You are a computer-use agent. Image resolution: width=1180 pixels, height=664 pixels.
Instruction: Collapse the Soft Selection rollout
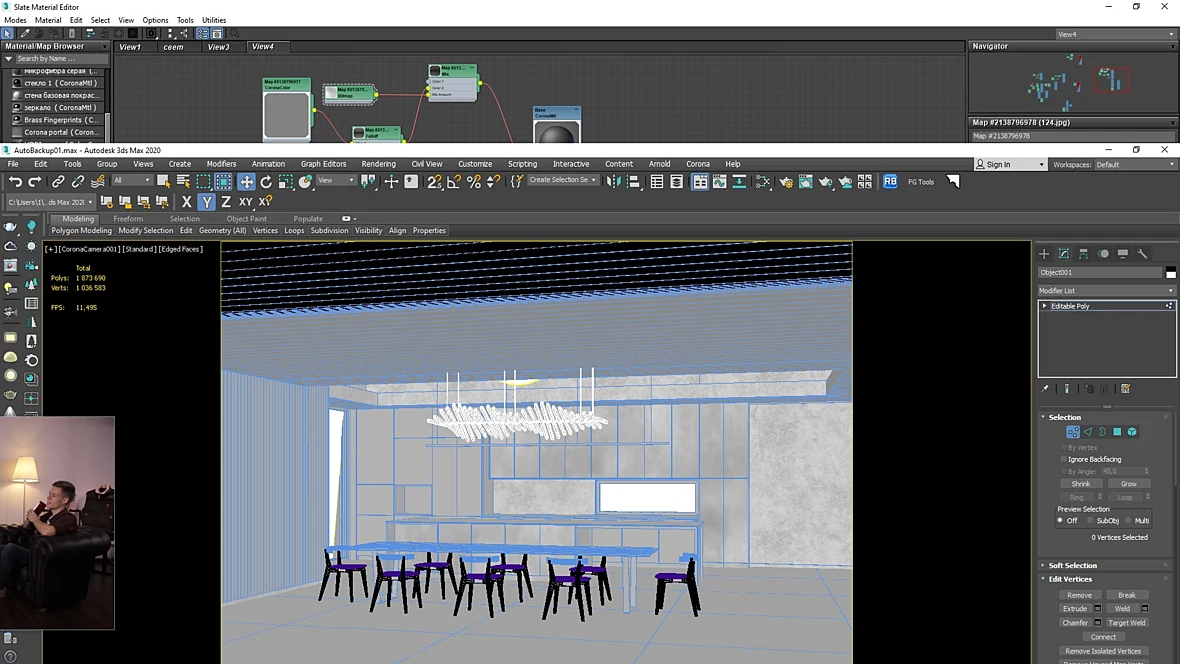point(1072,565)
